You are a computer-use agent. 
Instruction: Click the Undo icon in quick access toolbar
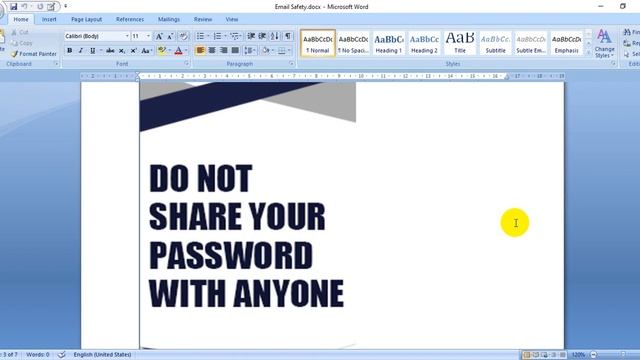[24, 7]
